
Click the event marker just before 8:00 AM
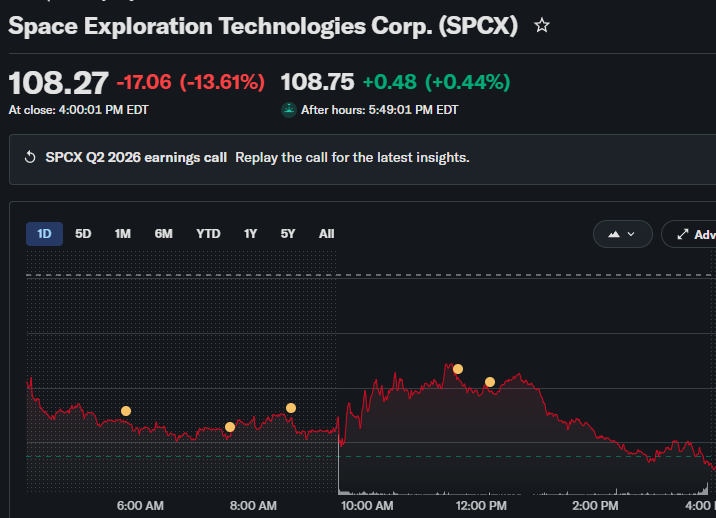tap(230, 427)
